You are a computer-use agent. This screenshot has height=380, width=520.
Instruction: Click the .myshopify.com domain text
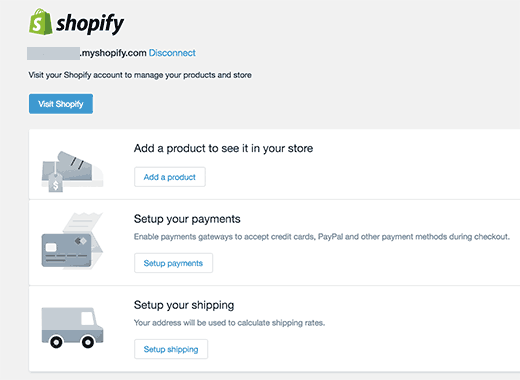coord(113,53)
